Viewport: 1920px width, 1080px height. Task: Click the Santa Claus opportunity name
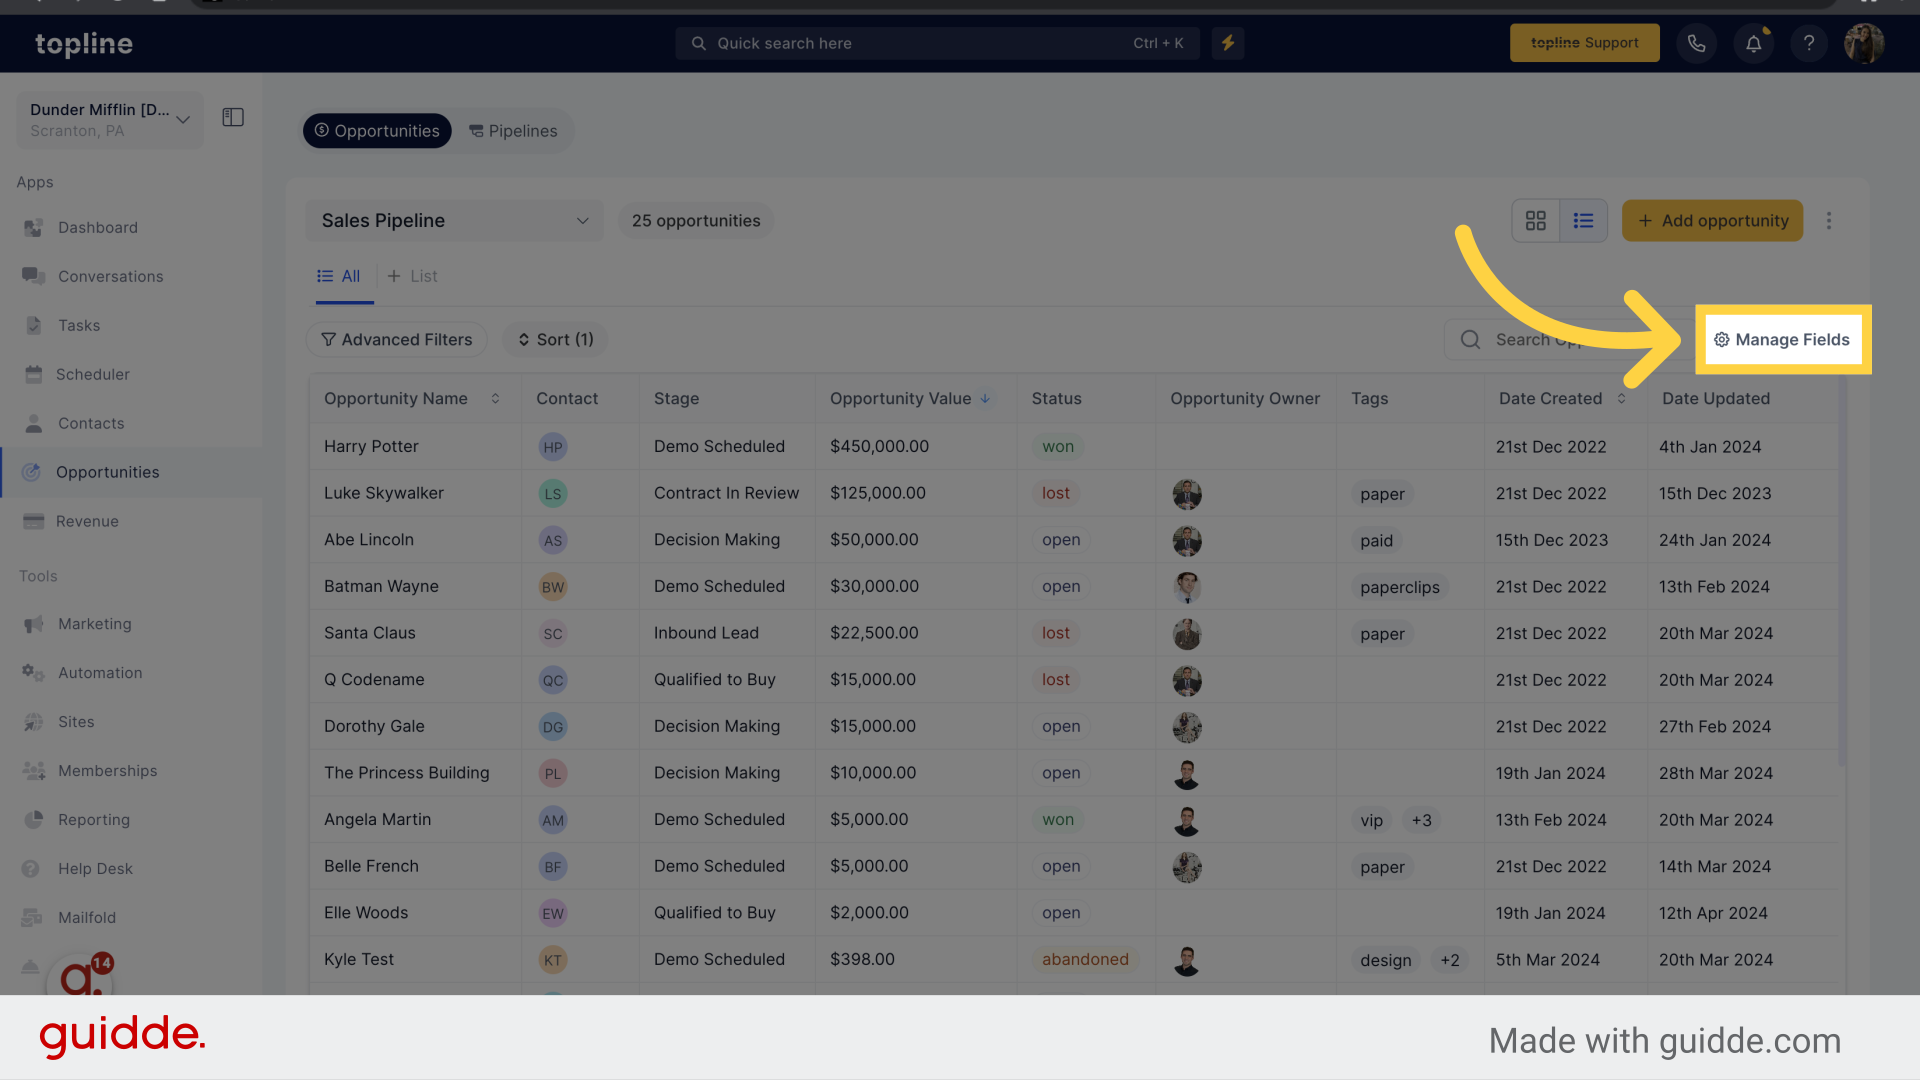pos(369,633)
